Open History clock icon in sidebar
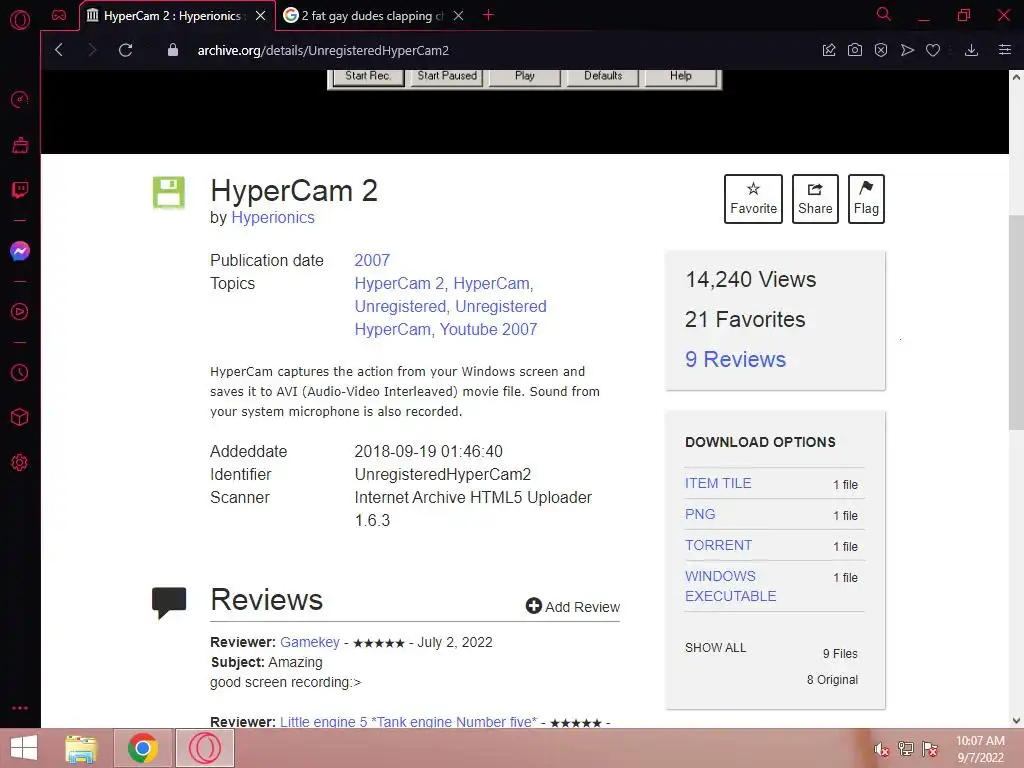 pos(20,372)
